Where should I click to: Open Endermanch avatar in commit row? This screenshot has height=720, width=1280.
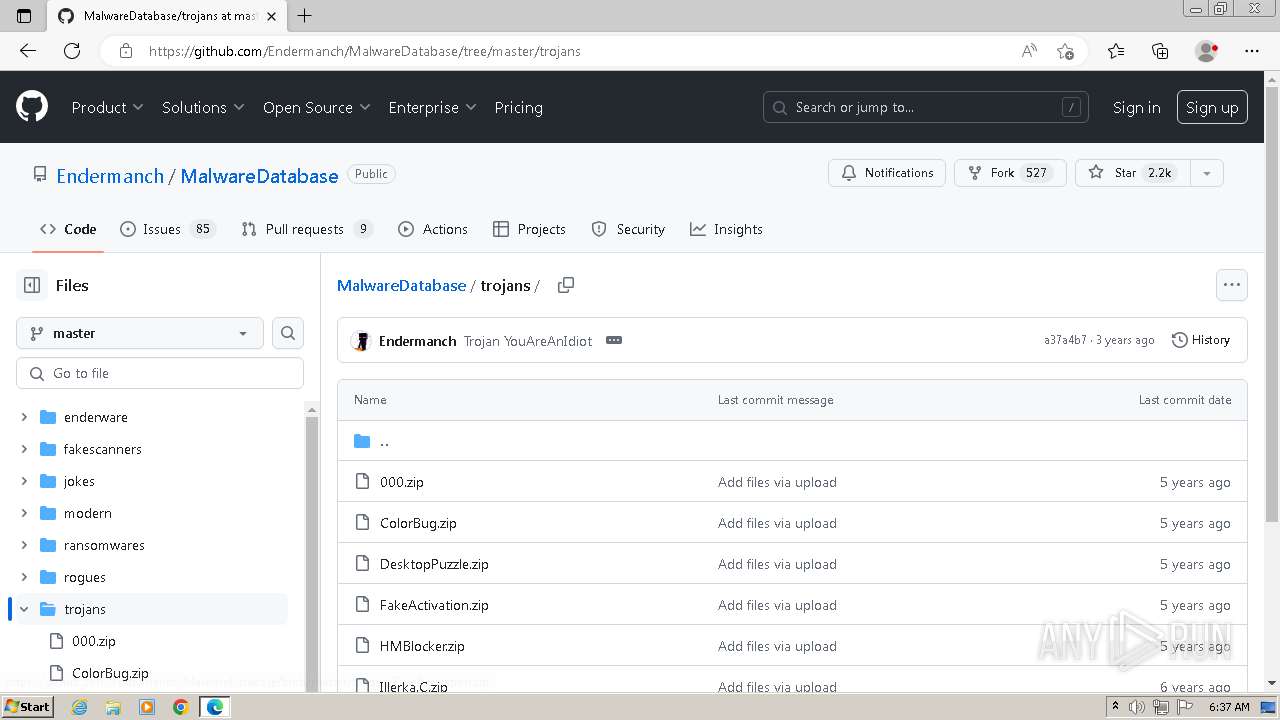[x=362, y=341]
